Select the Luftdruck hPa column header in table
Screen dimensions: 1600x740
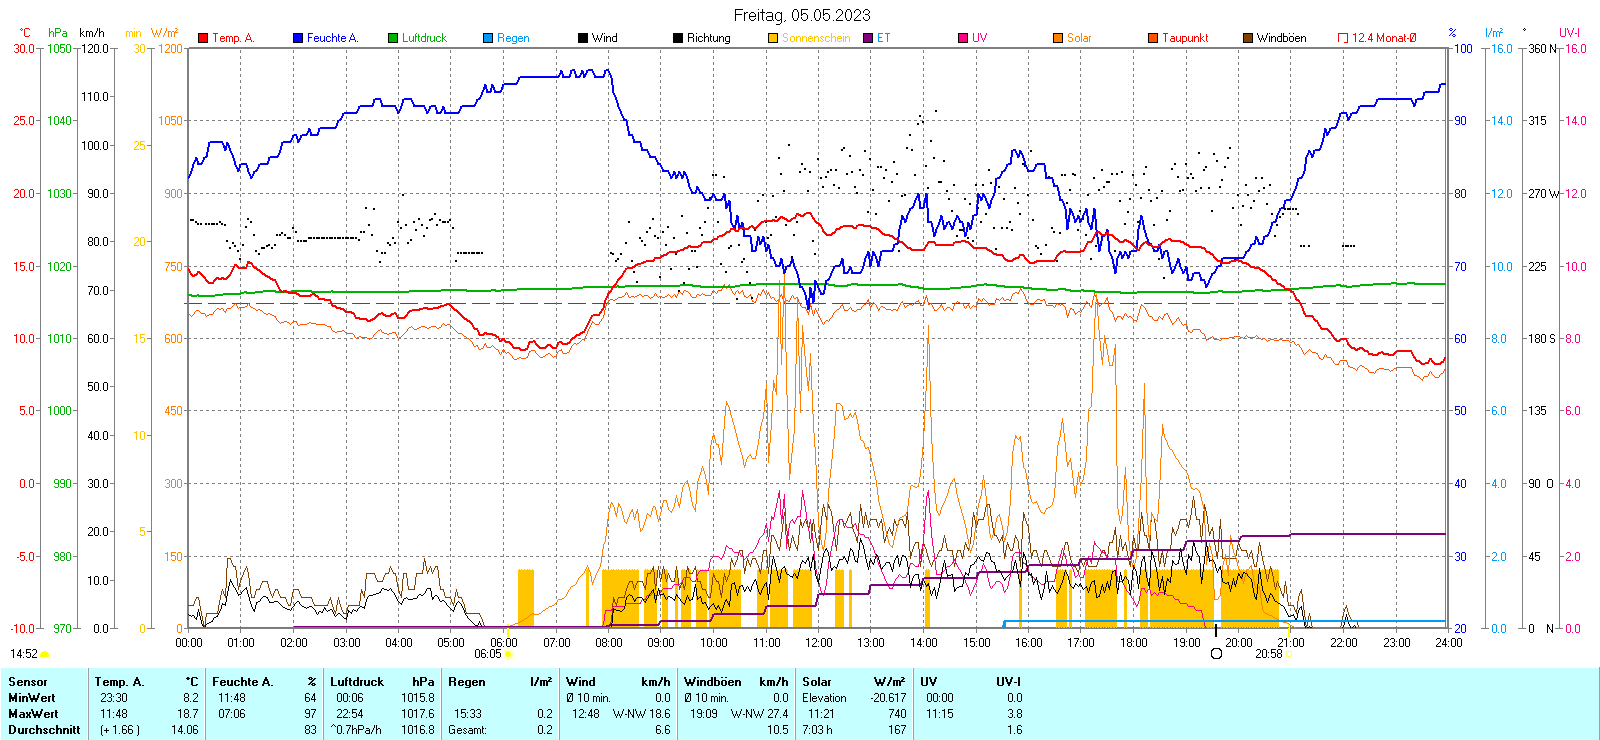click(x=382, y=682)
